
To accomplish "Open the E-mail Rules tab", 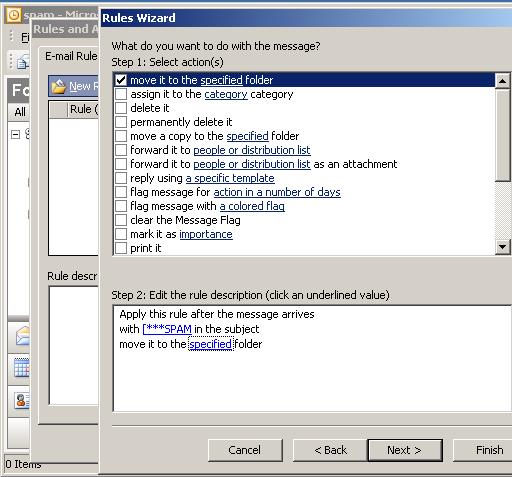I will [71, 56].
